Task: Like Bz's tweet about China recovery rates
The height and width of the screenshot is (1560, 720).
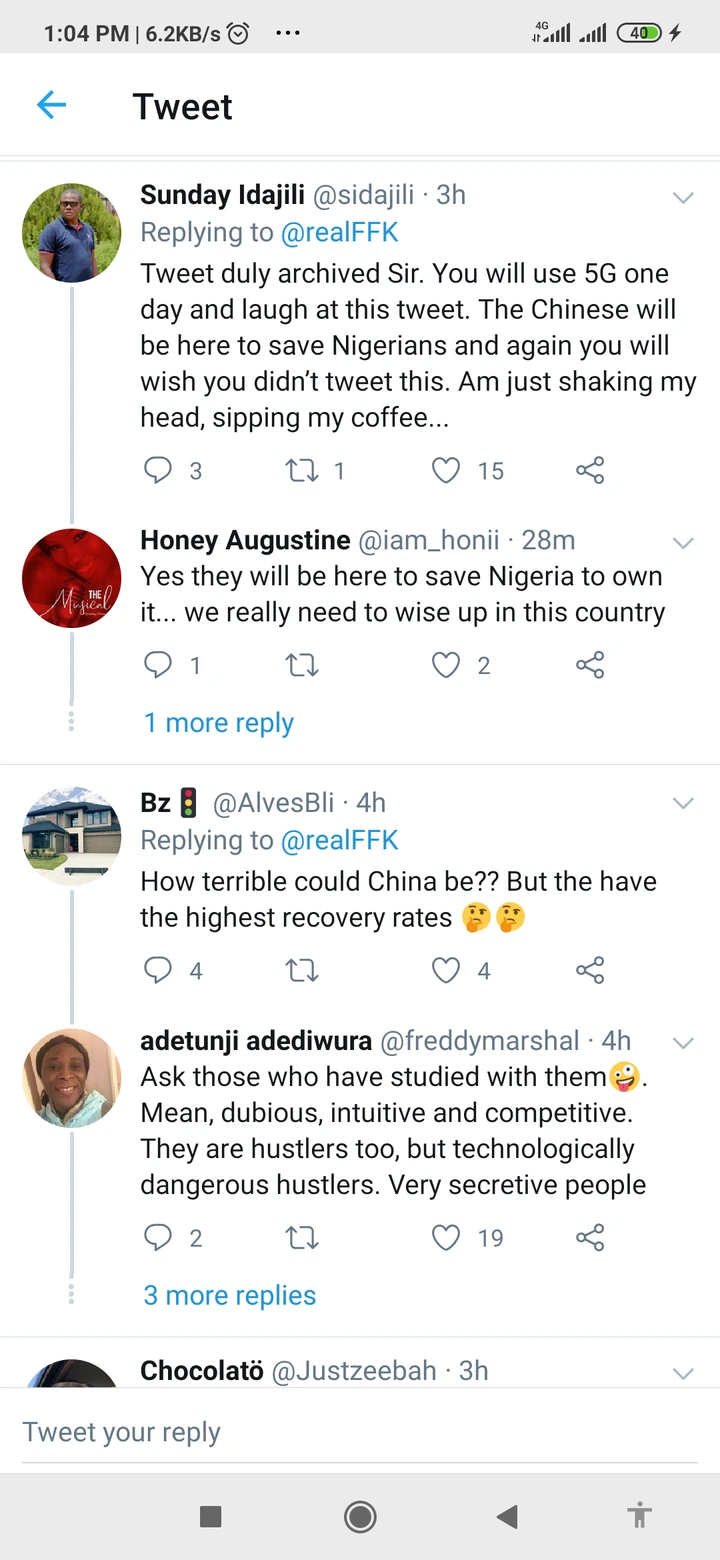Action: pyautogui.click(x=446, y=970)
